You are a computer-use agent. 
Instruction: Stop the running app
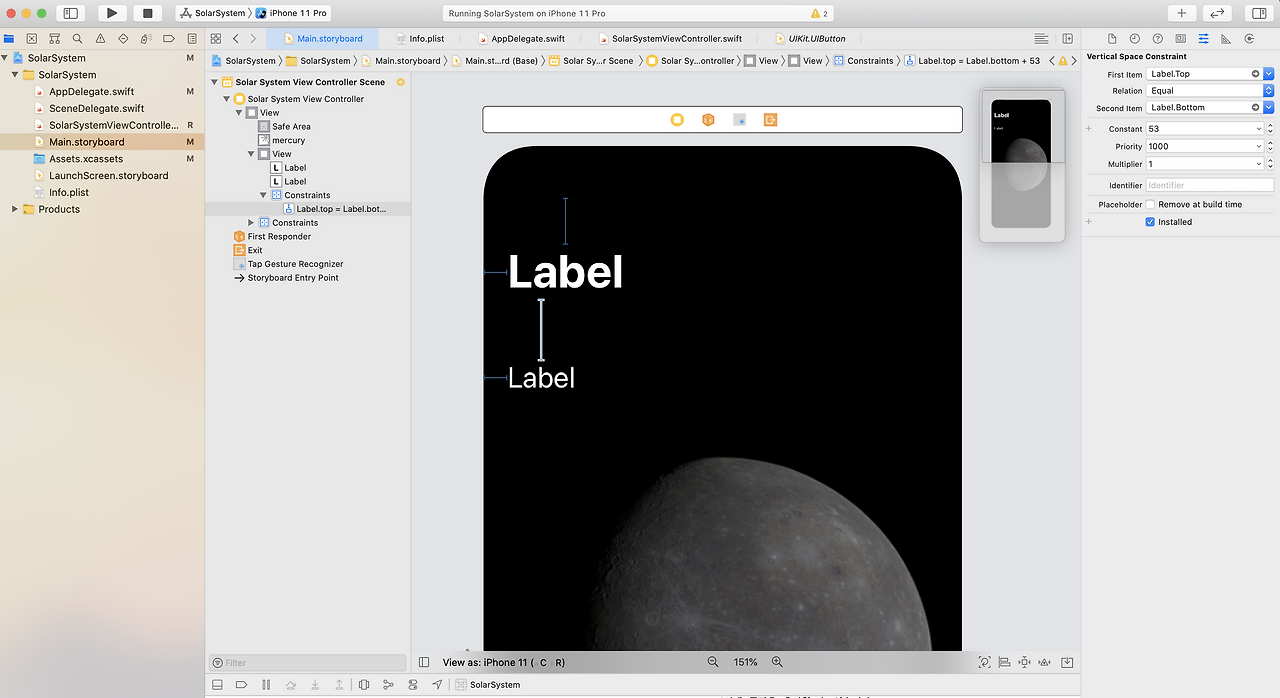coord(147,13)
